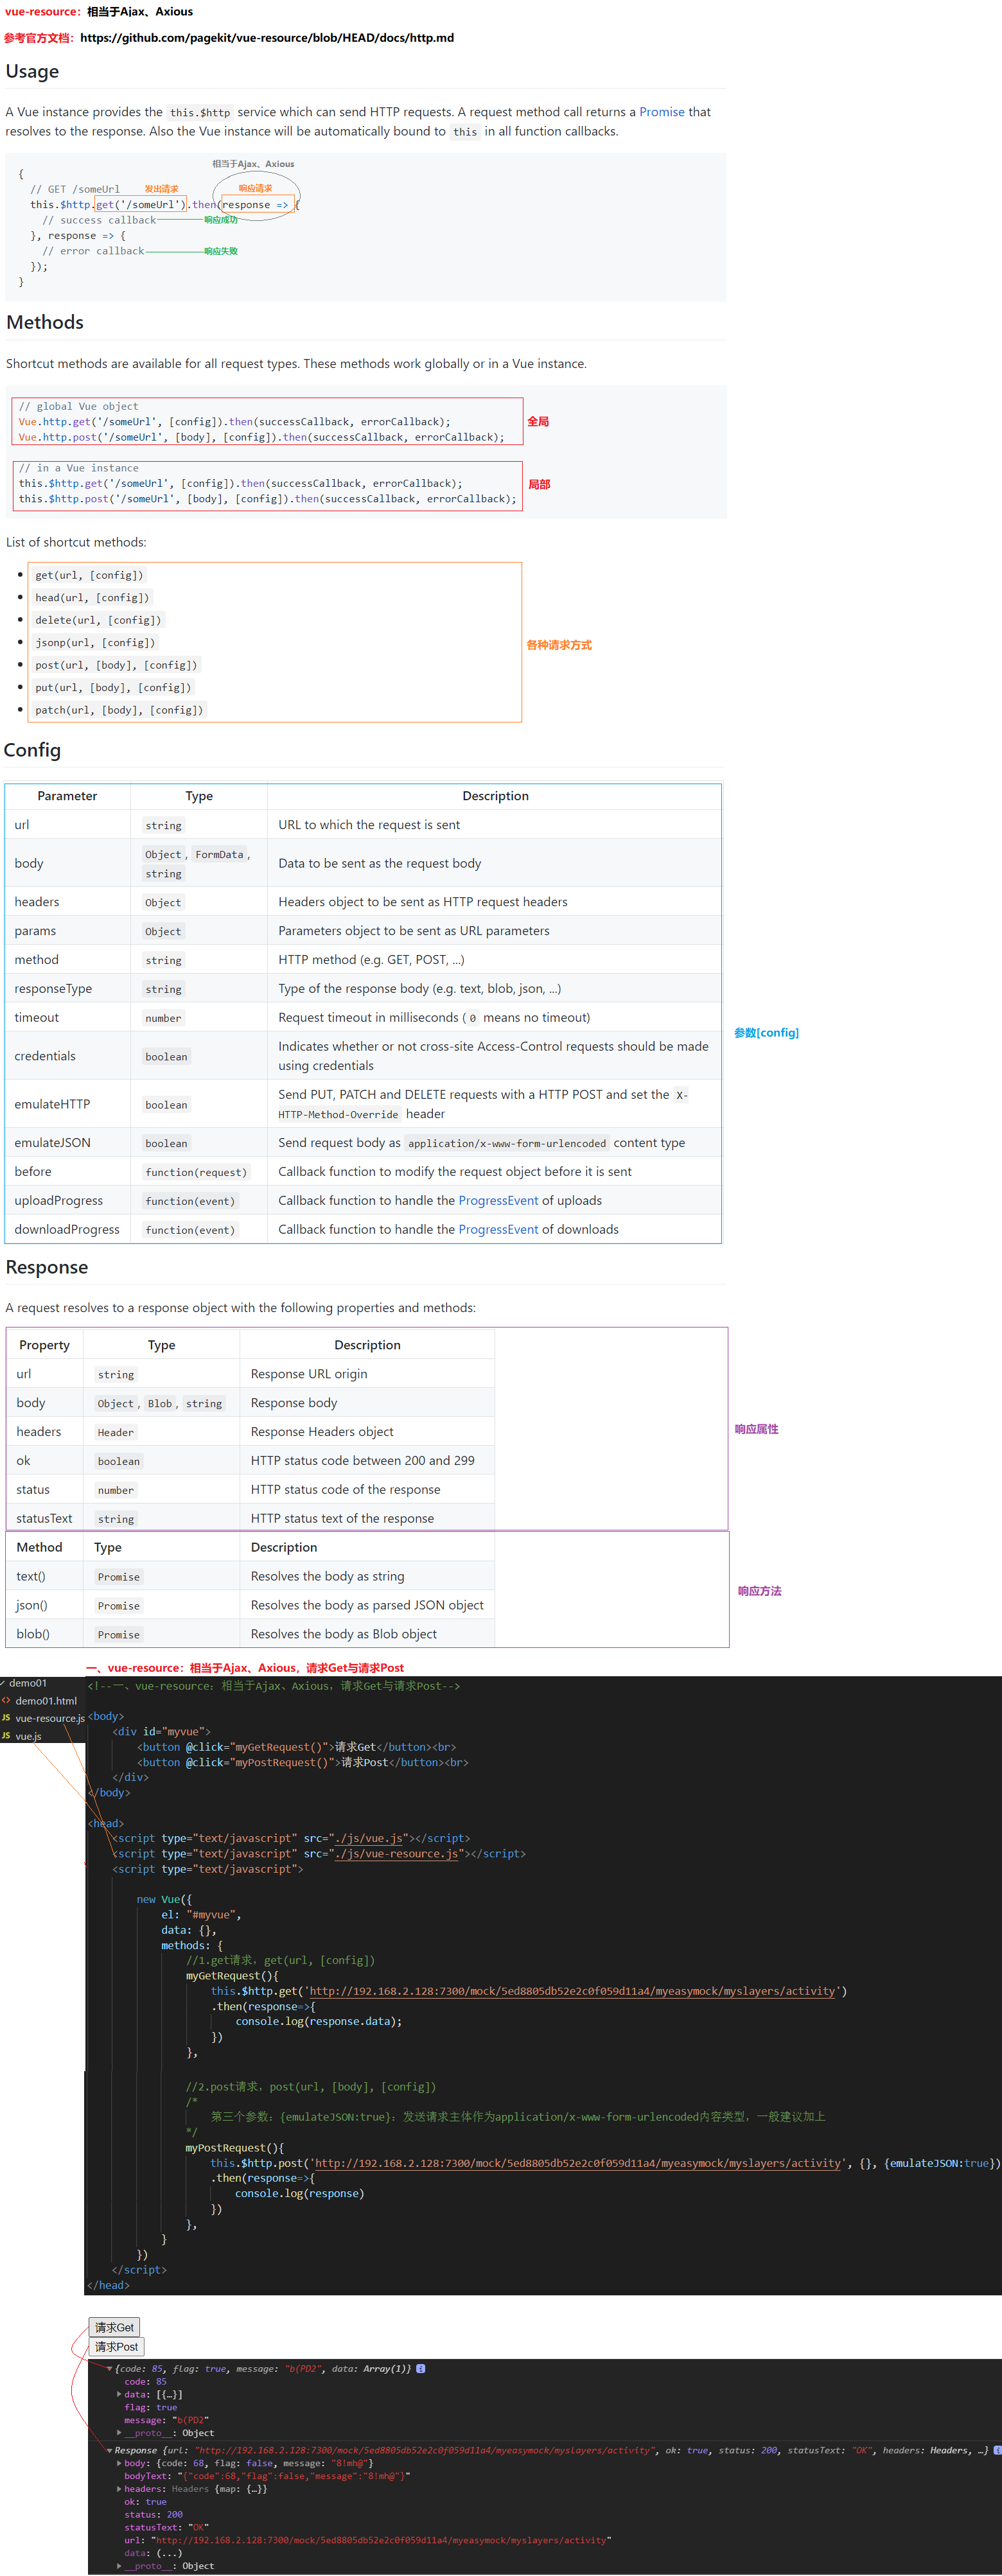Click 'patch(url, [body], [config])' in the list
This screenshot has width=1002, height=2576.
coord(119,710)
